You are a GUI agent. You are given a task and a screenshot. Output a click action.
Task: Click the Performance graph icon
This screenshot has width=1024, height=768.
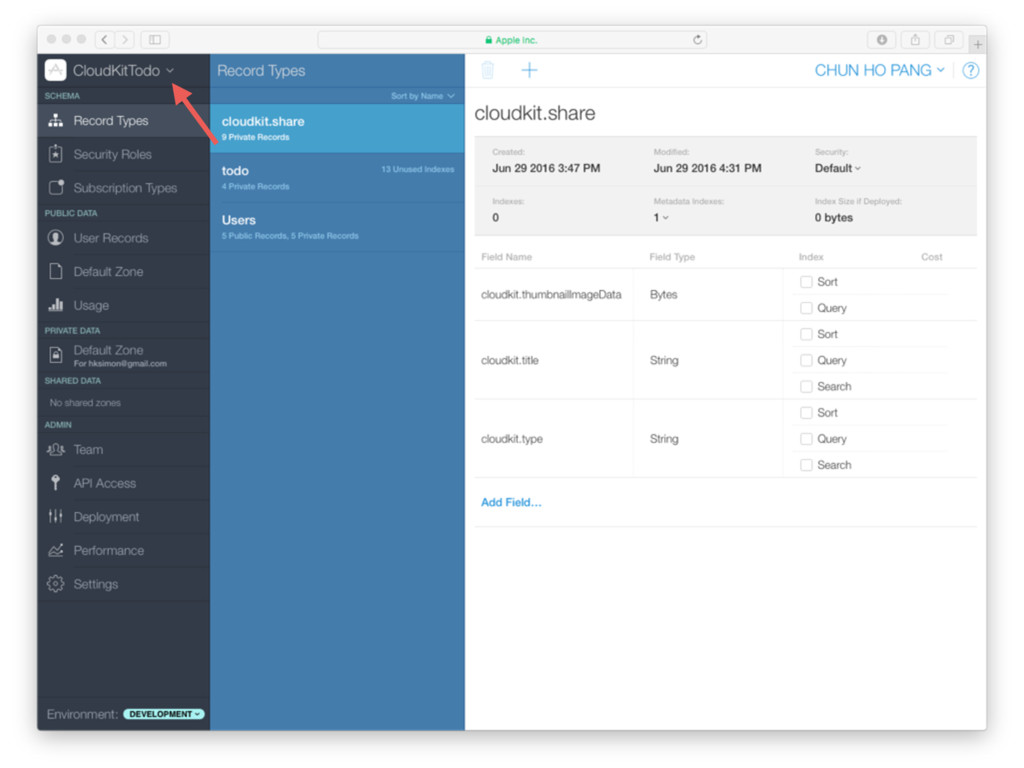(x=56, y=550)
